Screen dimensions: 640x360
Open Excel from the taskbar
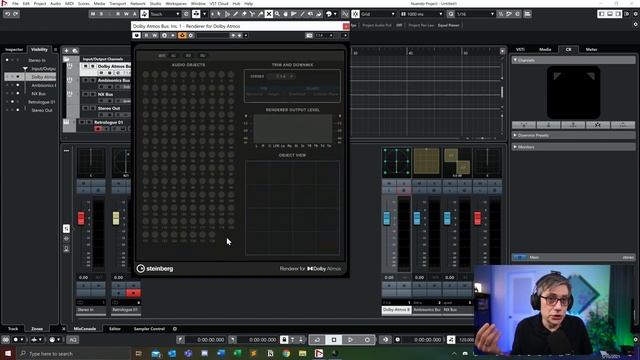[237, 353]
